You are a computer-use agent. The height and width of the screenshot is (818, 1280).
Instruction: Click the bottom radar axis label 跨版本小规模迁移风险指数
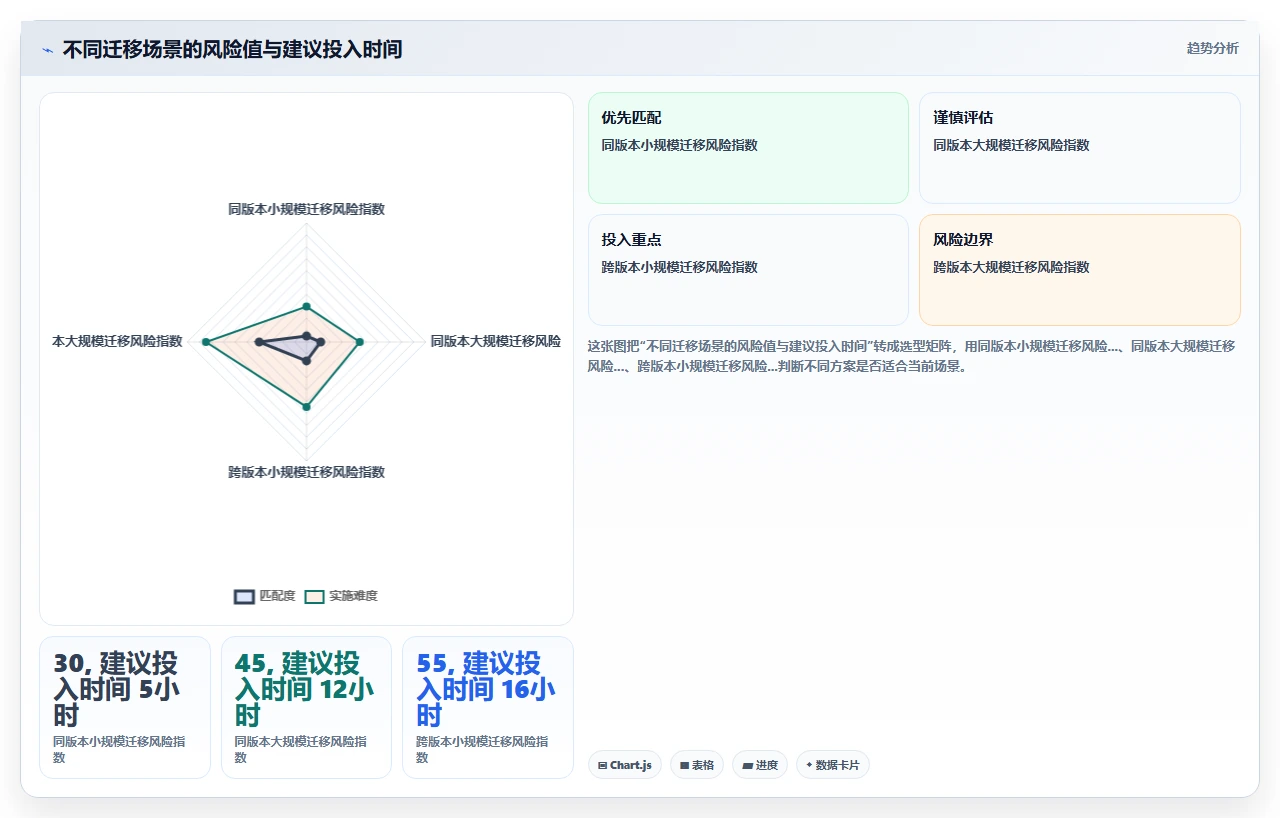tap(306, 472)
